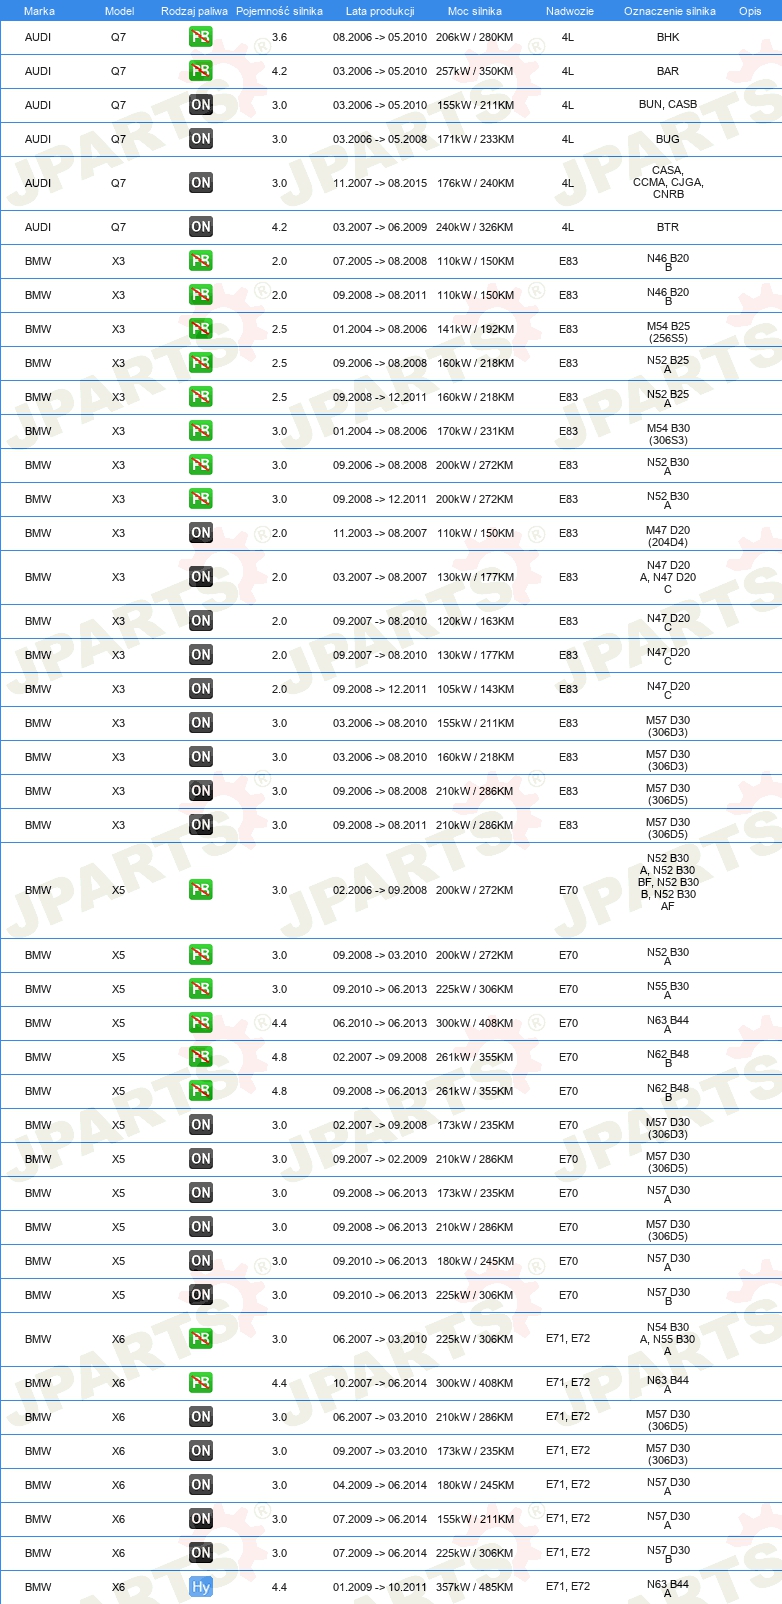This screenshot has width=782, height=1604.
Task: Click ON diesel icon in Audi Q7 176kW / 240KM row
Action: pyautogui.click(x=201, y=183)
